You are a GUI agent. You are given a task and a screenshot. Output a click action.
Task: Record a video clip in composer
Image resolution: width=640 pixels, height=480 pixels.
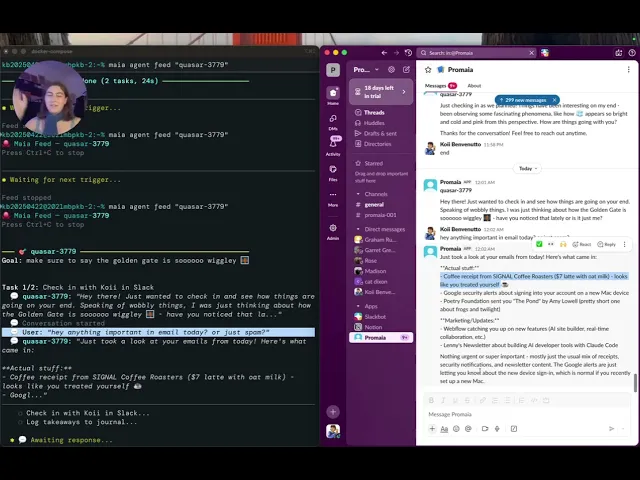coord(485,429)
